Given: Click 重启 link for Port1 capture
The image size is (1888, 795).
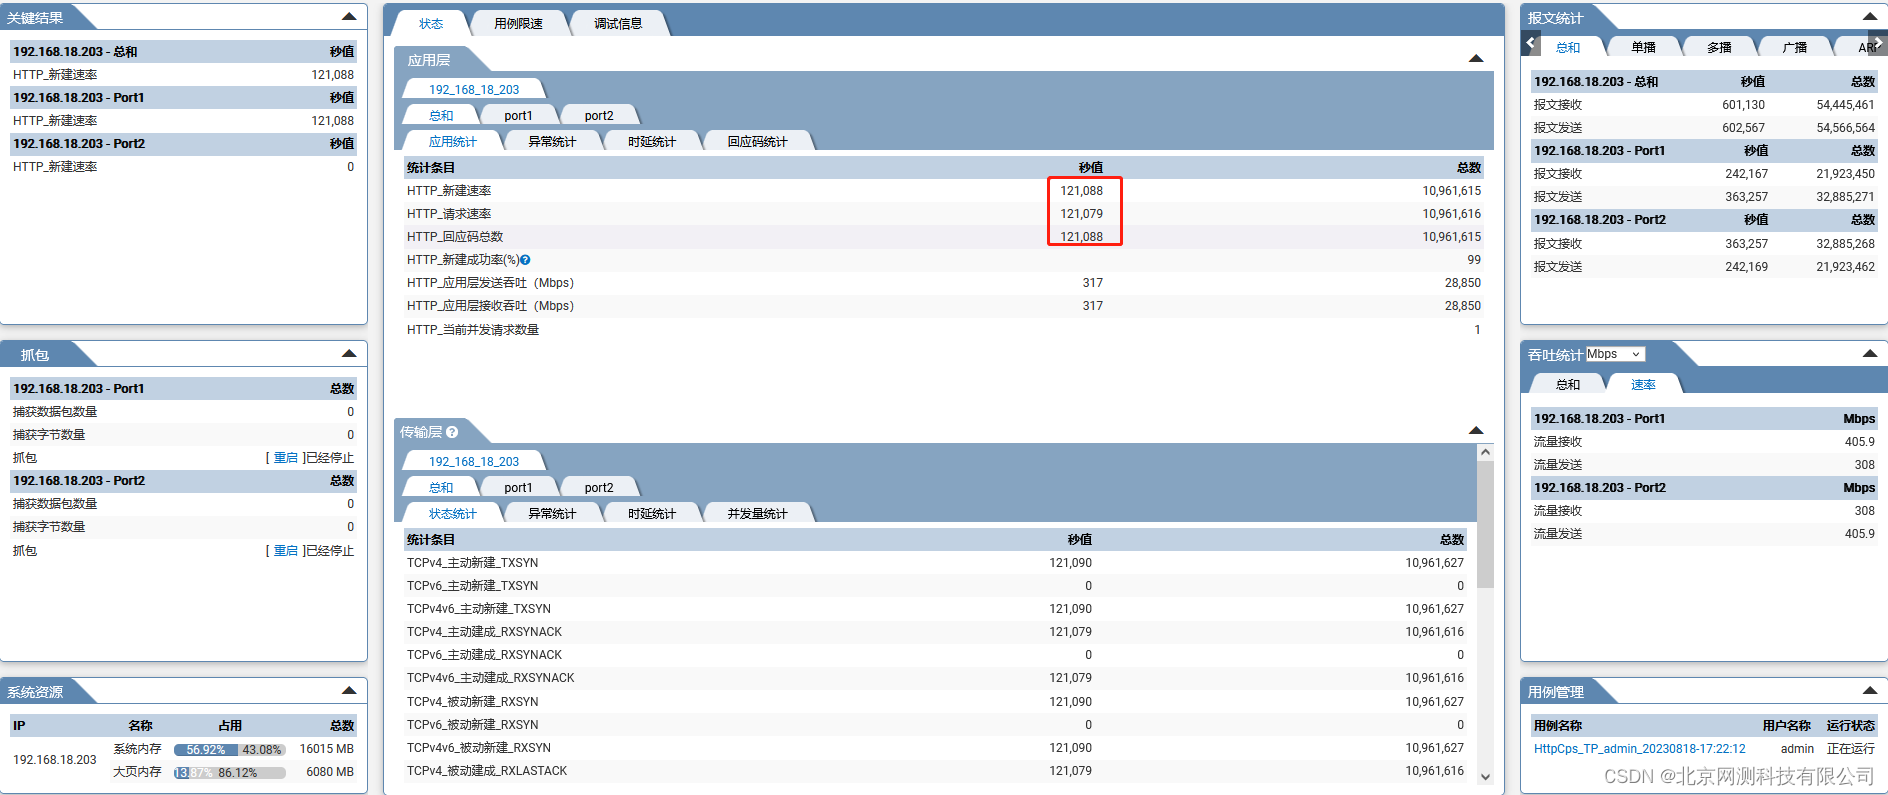Looking at the screenshot, I should click(x=286, y=458).
